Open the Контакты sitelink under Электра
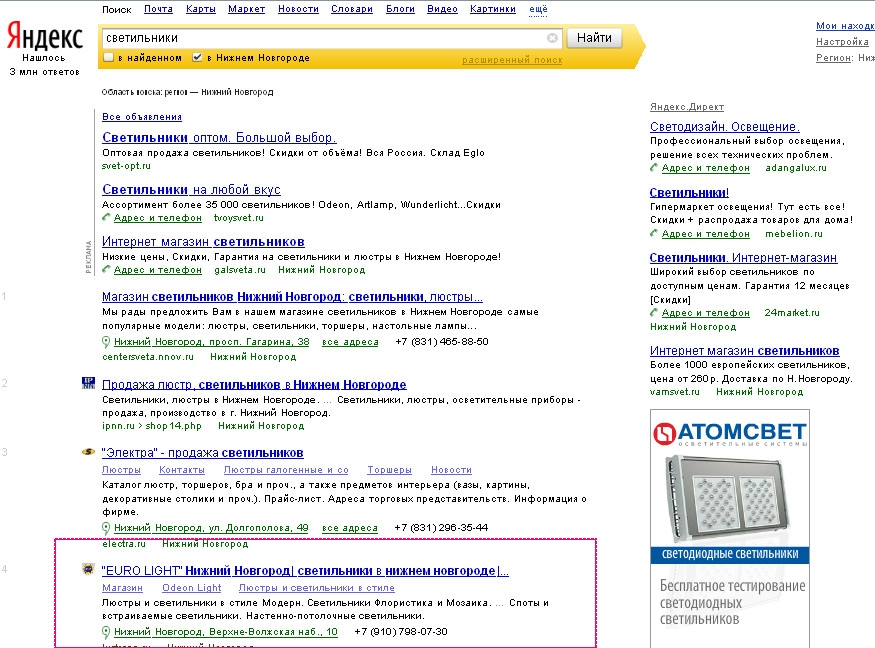 [x=182, y=470]
